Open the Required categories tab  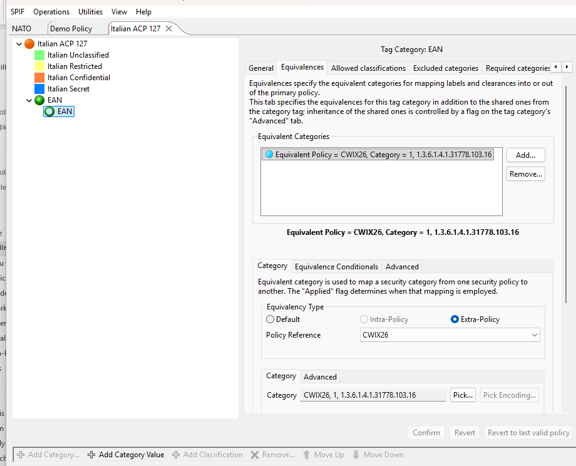pyautogui.click(x=517, y=68)
